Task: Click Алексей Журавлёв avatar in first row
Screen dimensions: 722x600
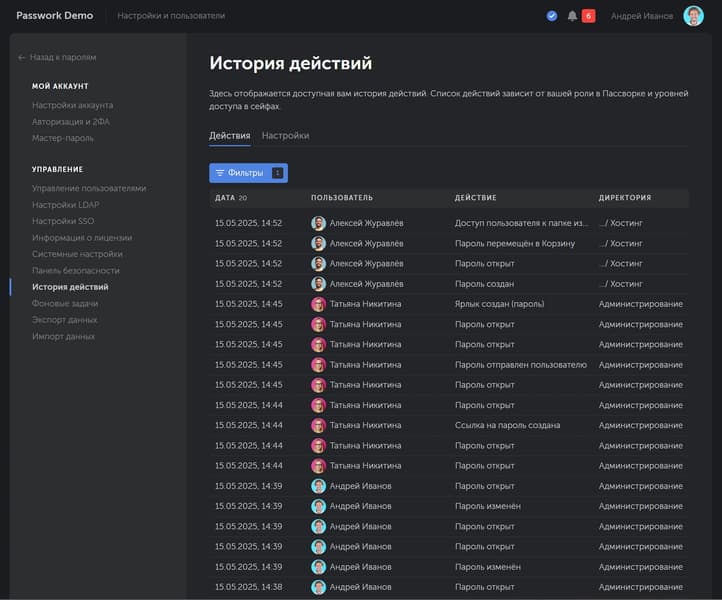Action: (x=318, y=223)
